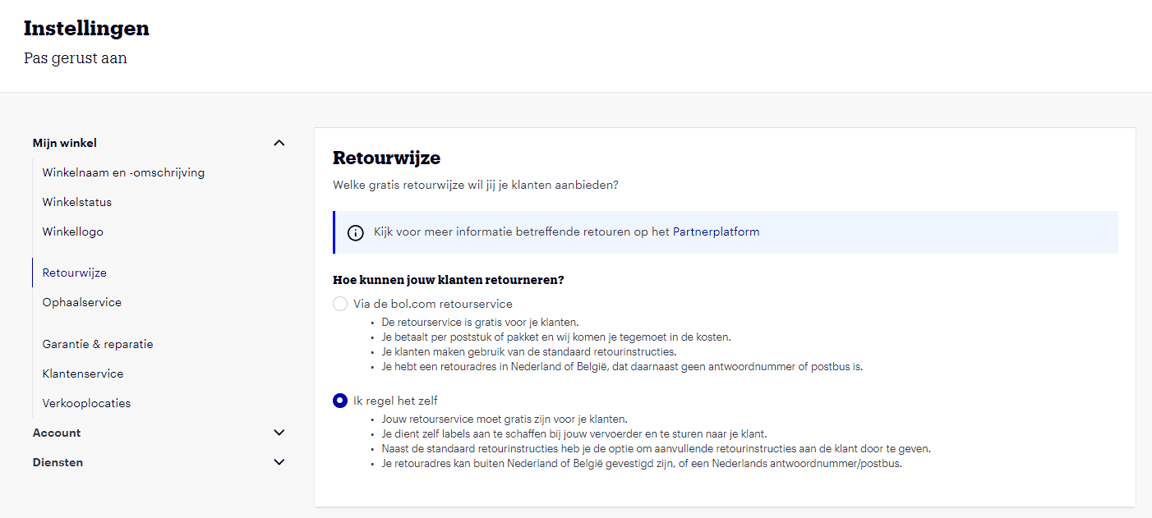
Task: Go to Winkellogo settings
Action: (x=73, y=232)
